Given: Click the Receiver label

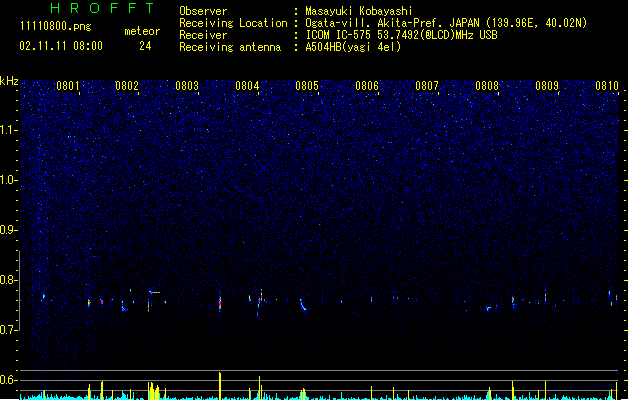Looking at the screenshot, I should coord(203,35).
